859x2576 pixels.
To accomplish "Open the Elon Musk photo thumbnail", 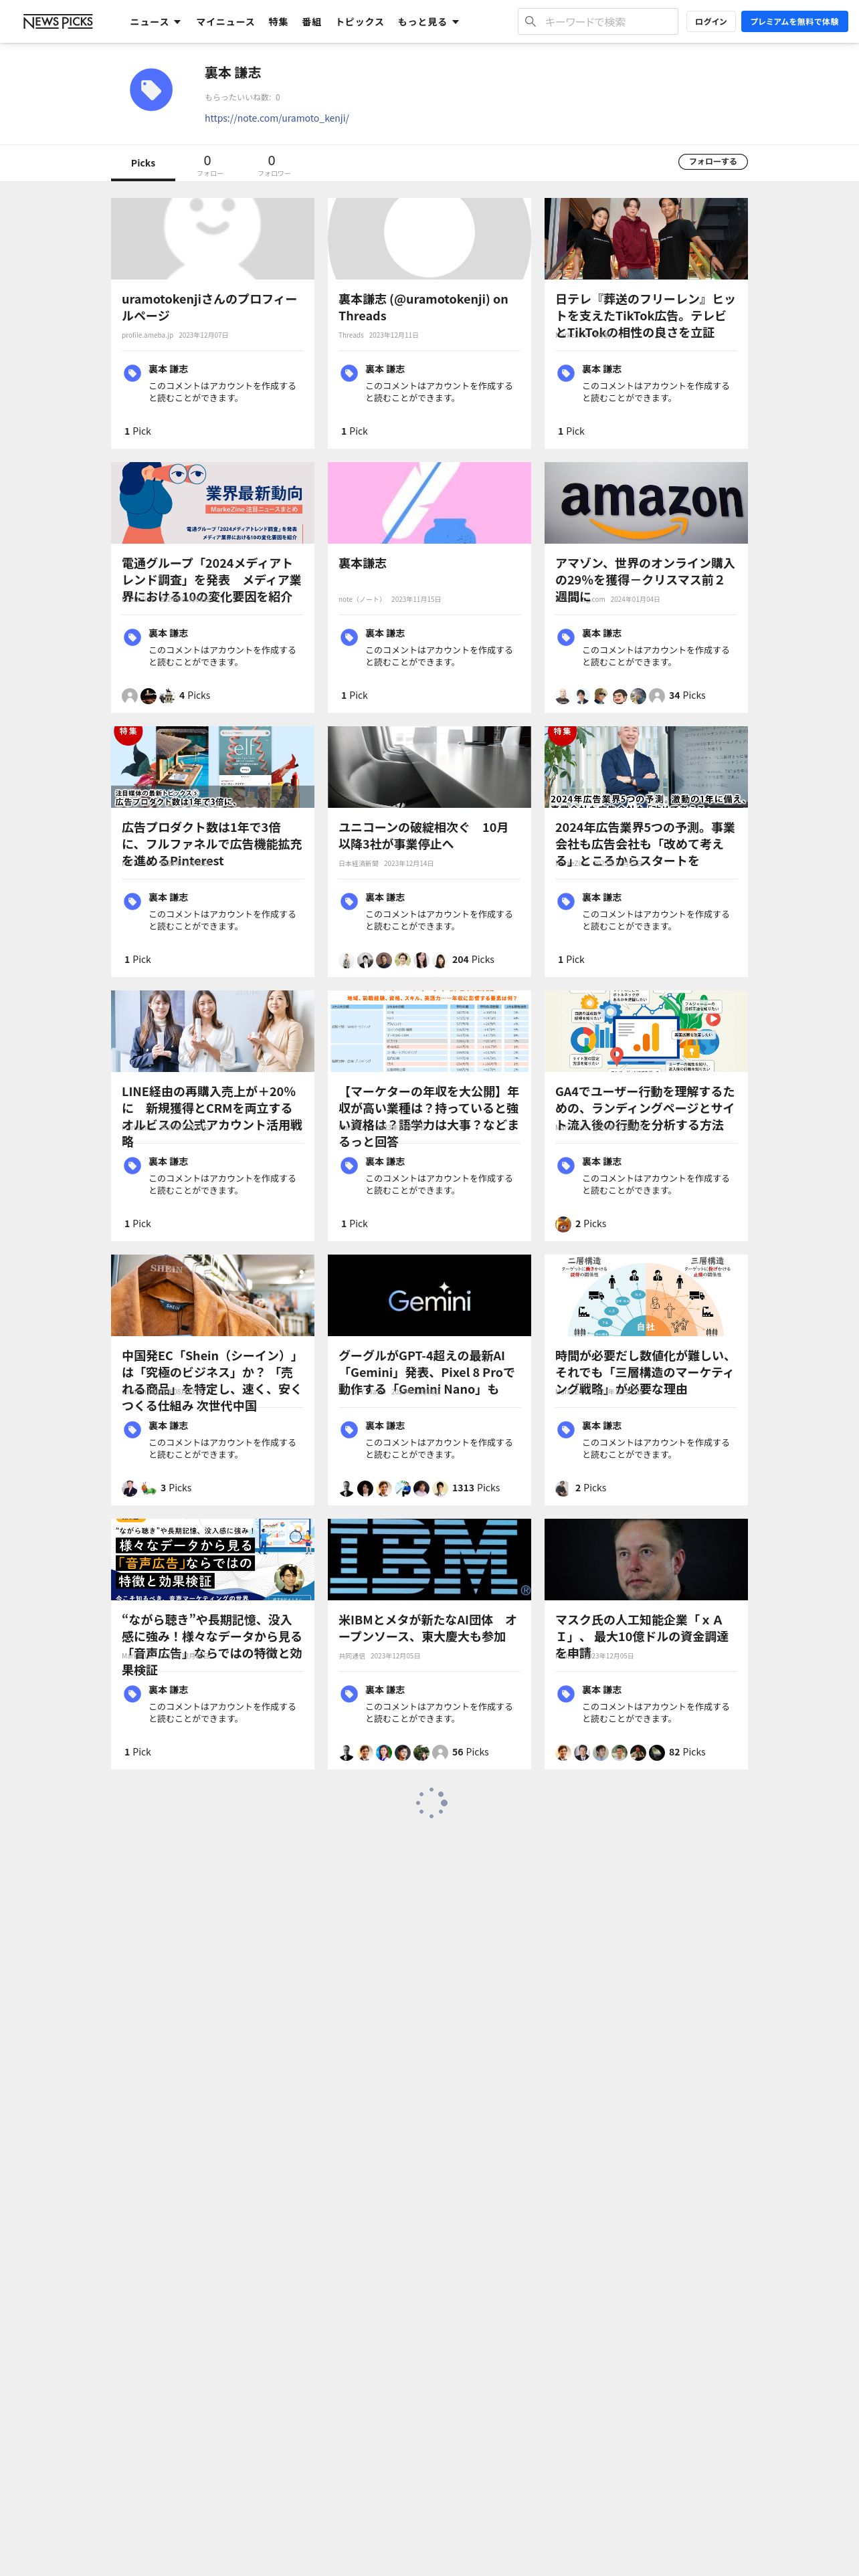I will [646, 1559].
